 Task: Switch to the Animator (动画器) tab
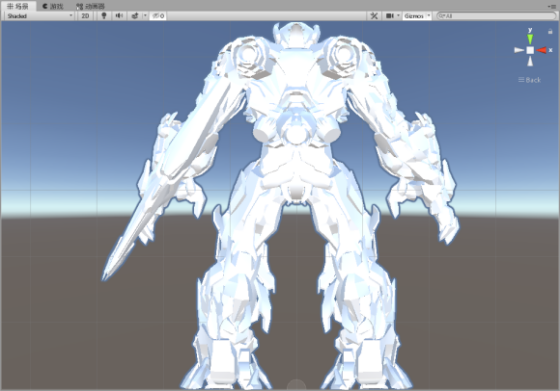click(x=91, y=6)
